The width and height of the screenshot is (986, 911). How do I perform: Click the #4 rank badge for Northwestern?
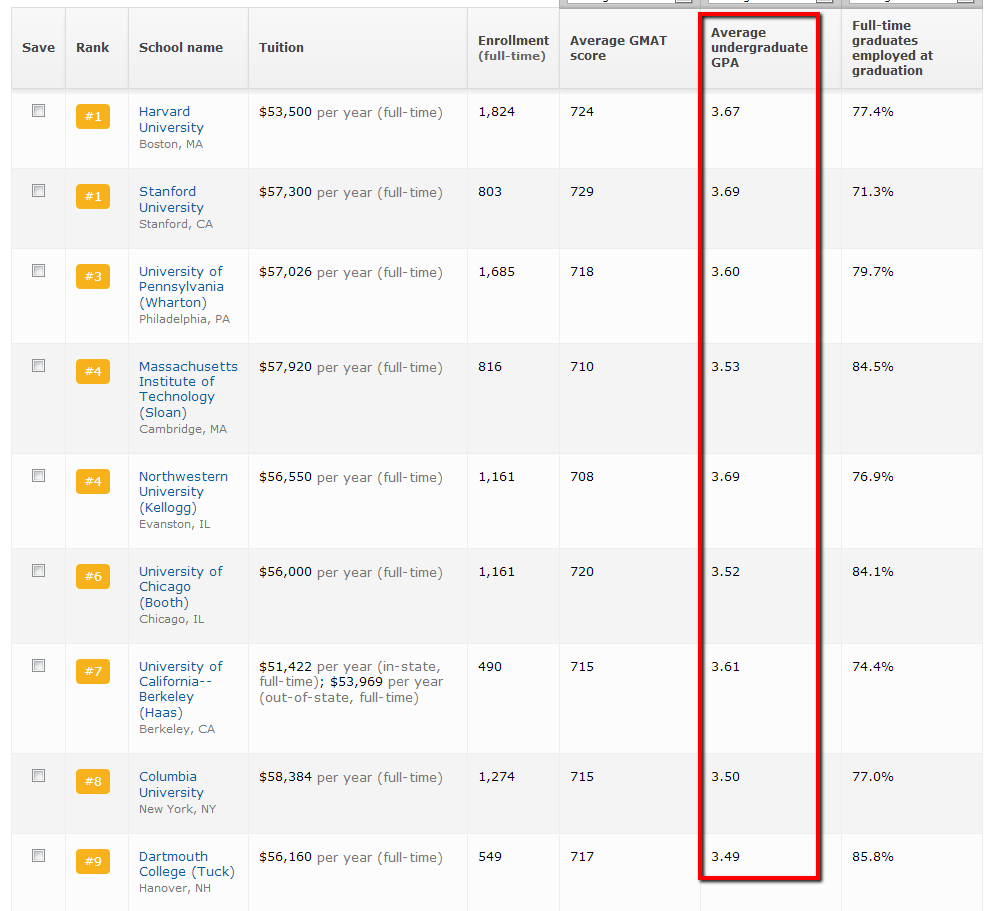(93, 481)
